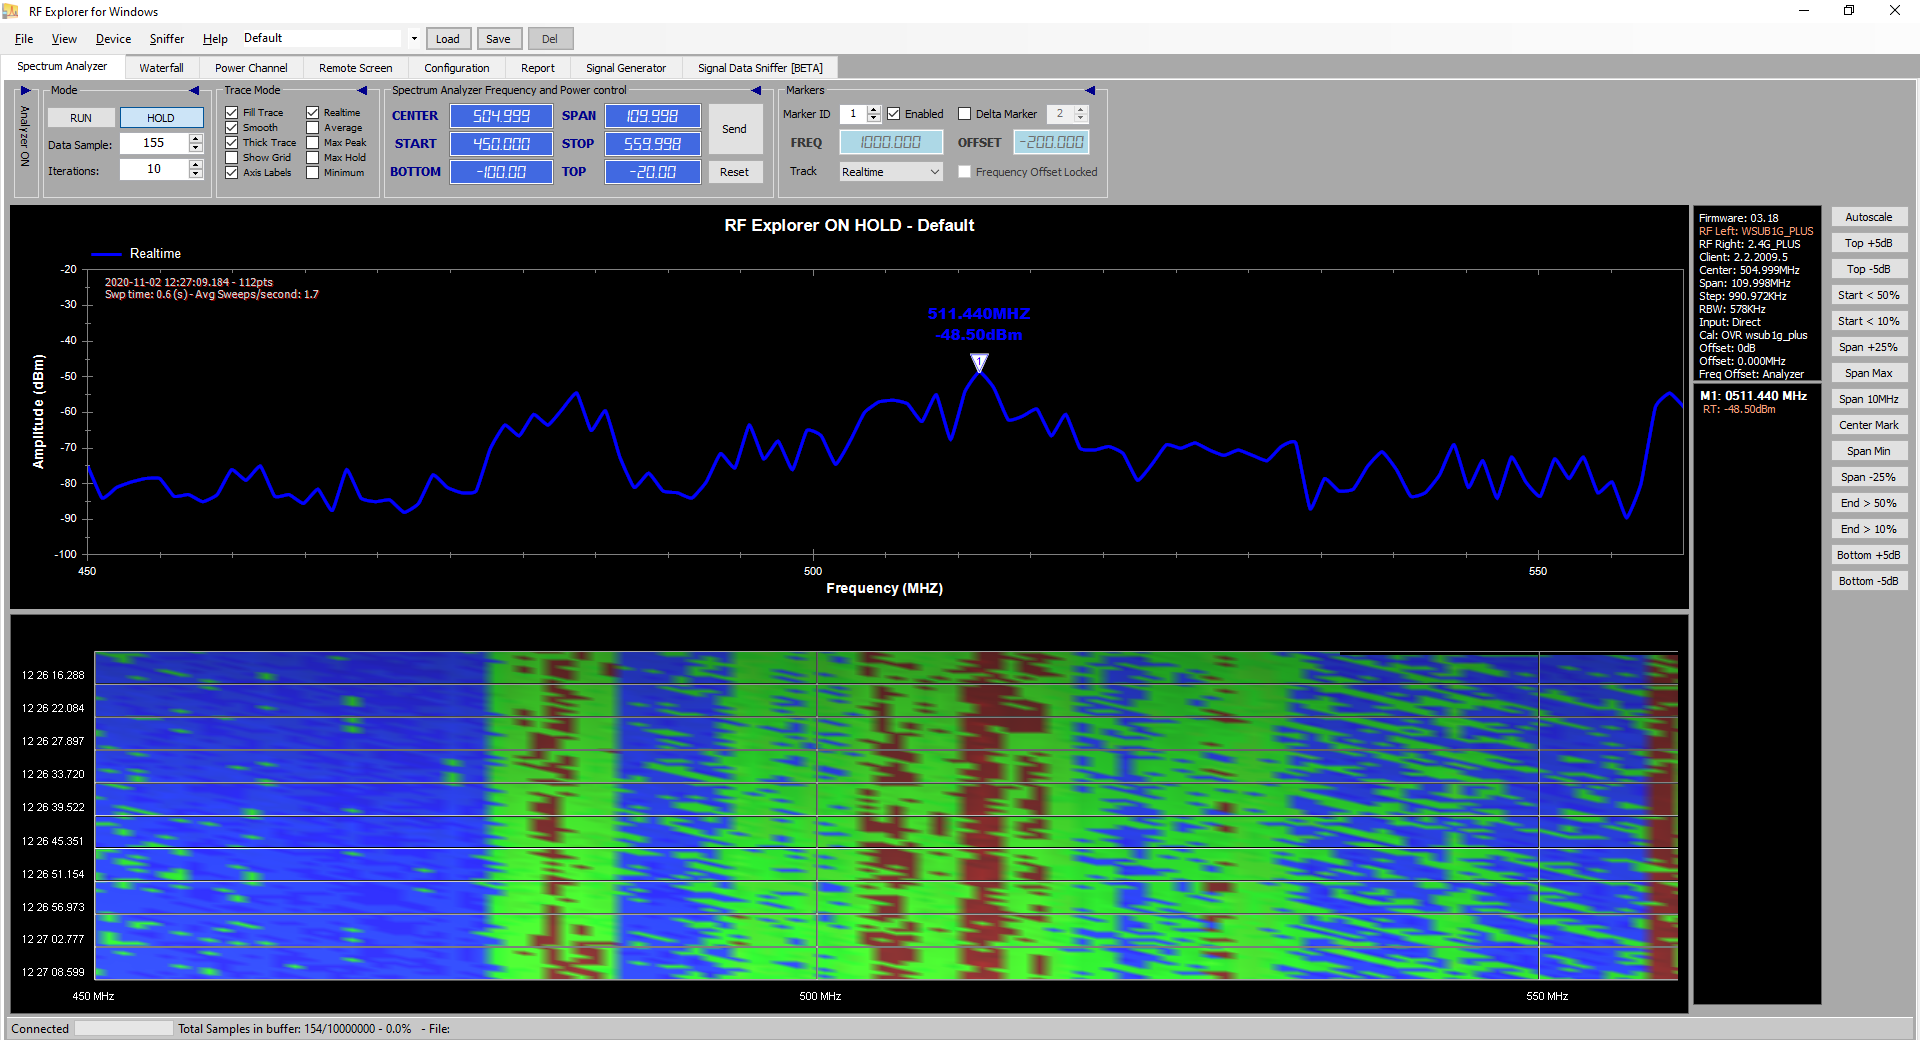This screenshot has width=1920, height=1040.
Task: Collapse the Mode panel arrow
Action: [x=194, y=90]
